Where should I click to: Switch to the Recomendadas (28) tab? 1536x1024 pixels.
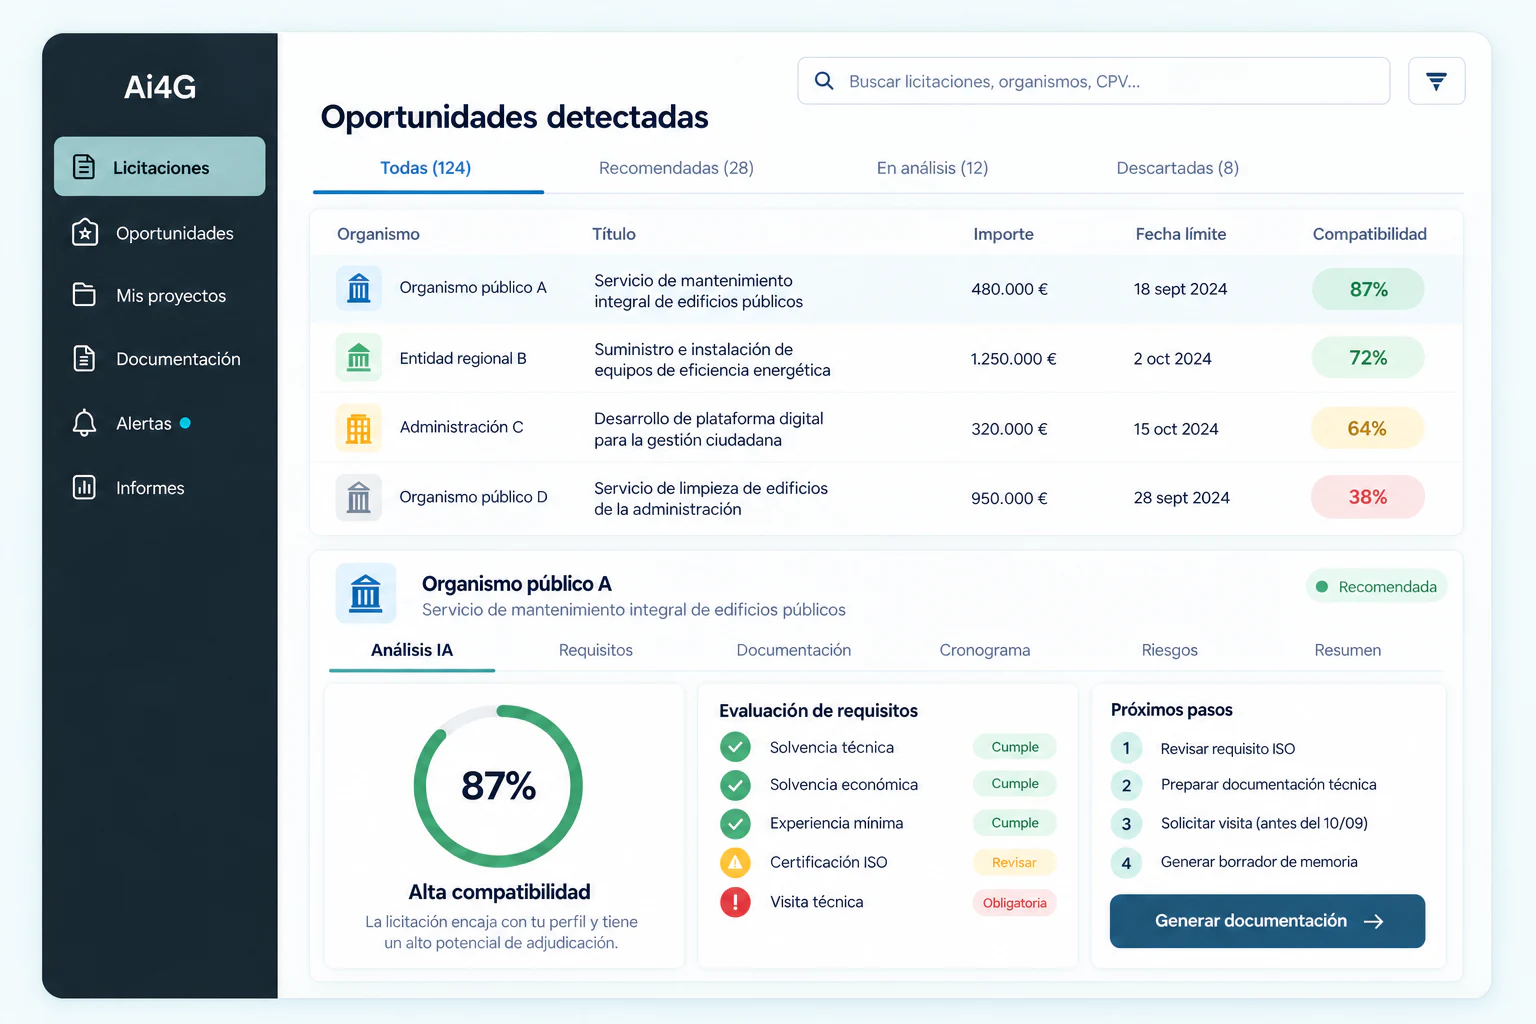[x=676, y=168]
